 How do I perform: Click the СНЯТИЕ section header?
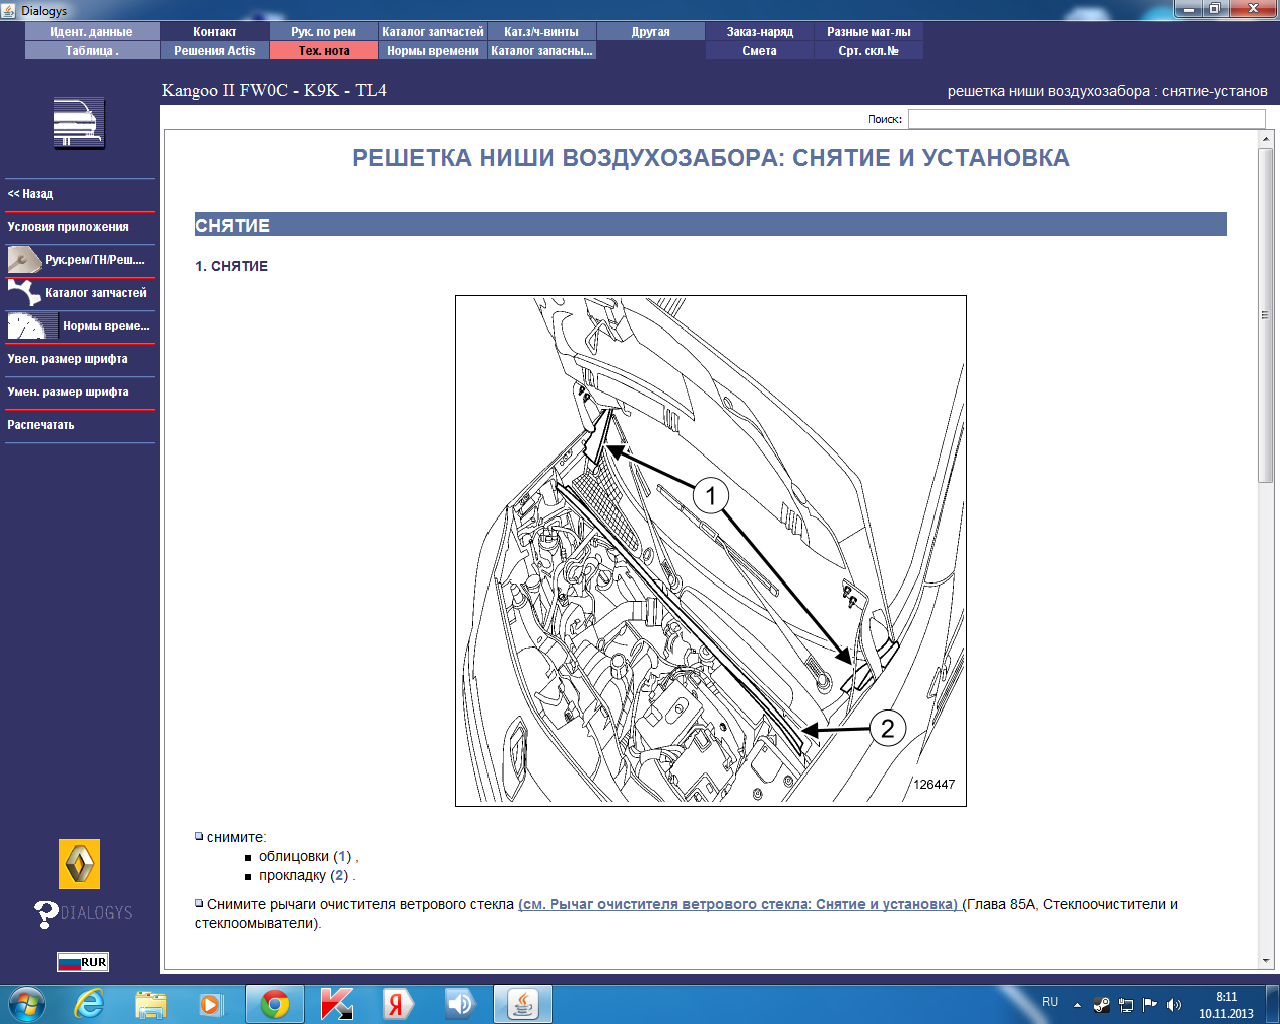pyautogui.click(x=710, y=225)
